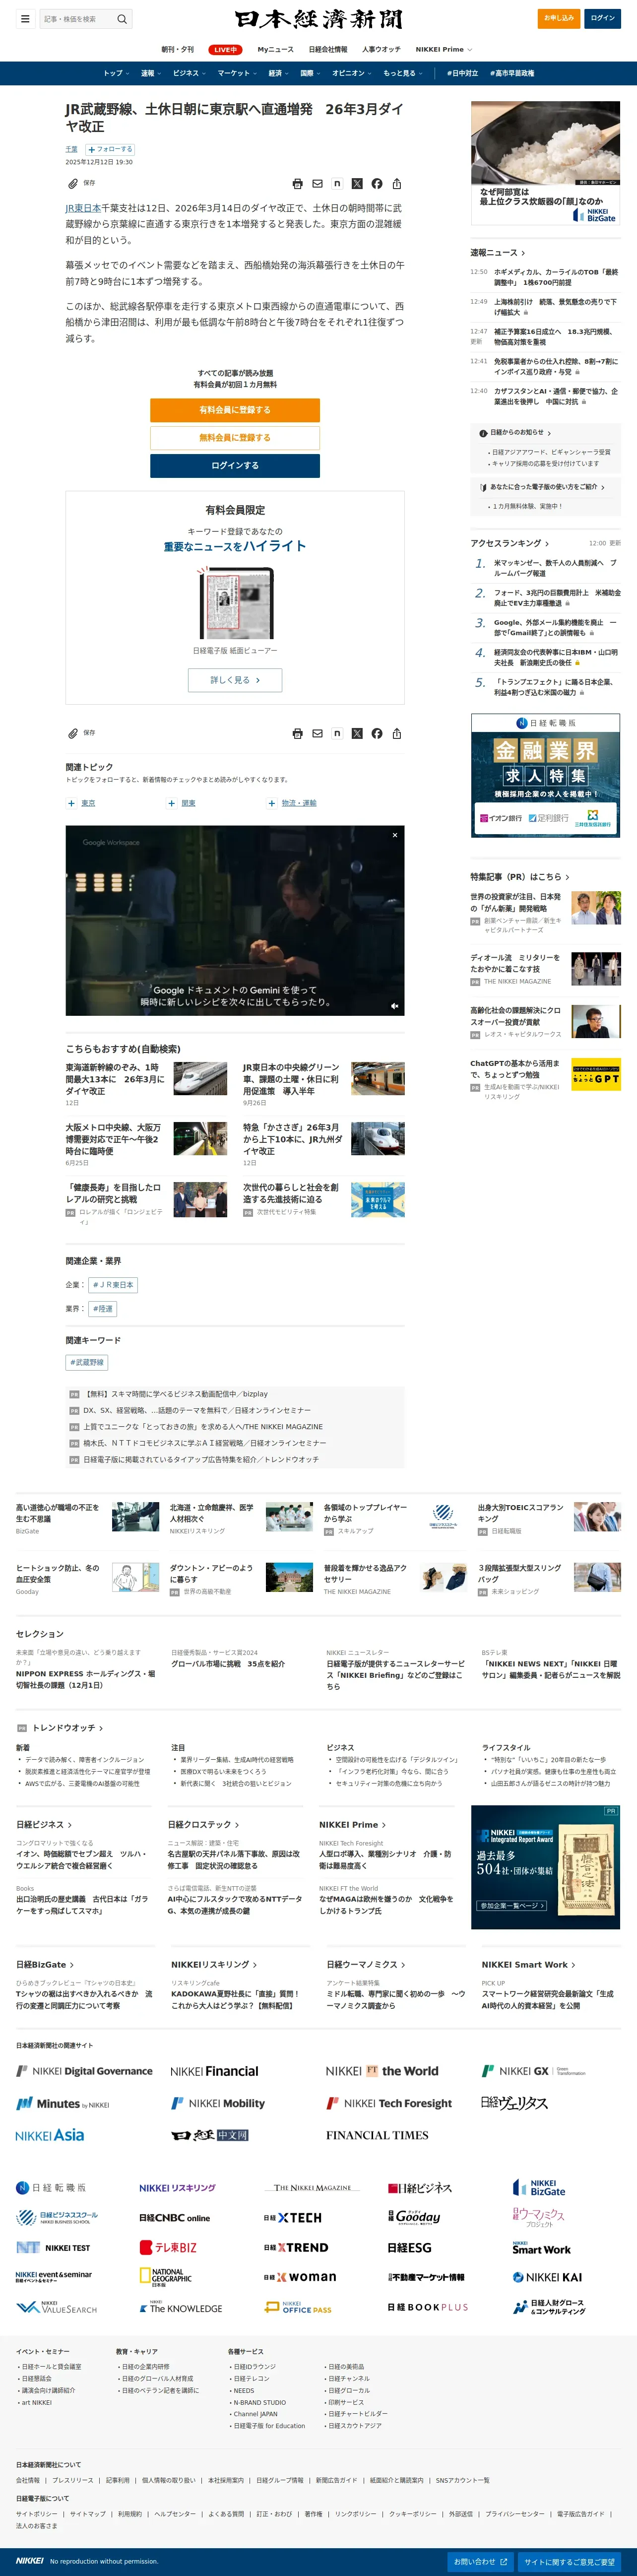The image size is (637, 2576).
Task: Expand the マーケット navigation dropdown
Action: [237, 73]
